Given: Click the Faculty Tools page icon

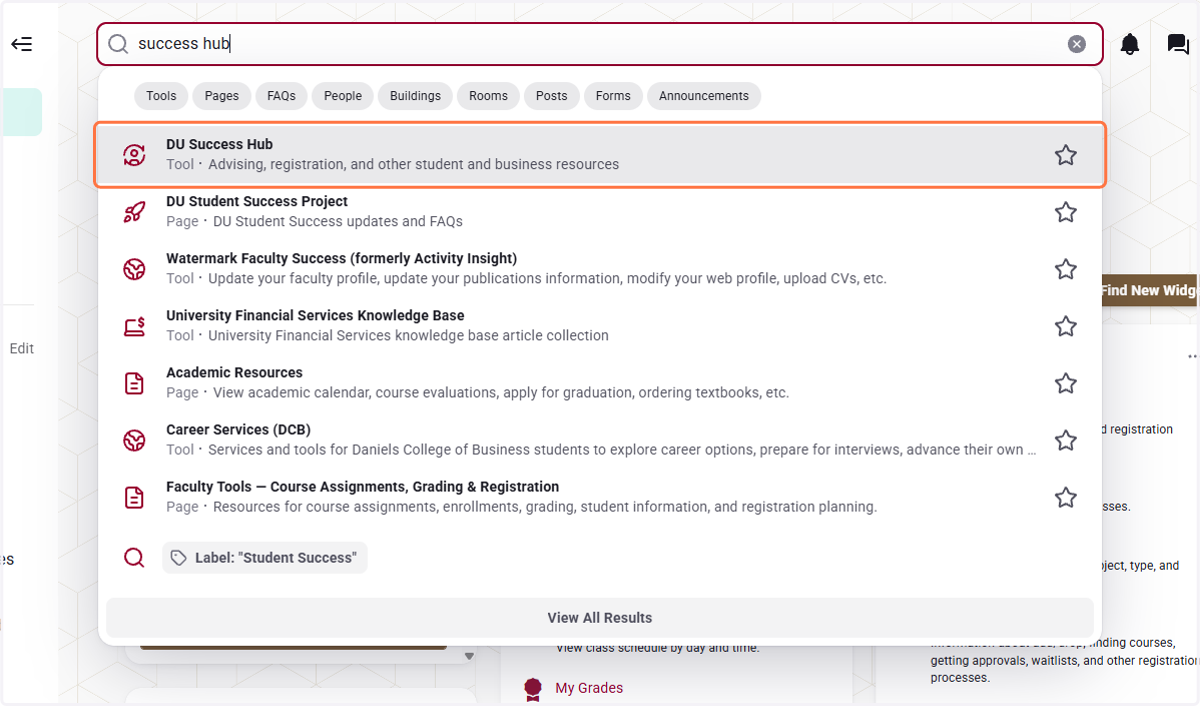Looking at the screenshot, I should [x=134, y=497].
